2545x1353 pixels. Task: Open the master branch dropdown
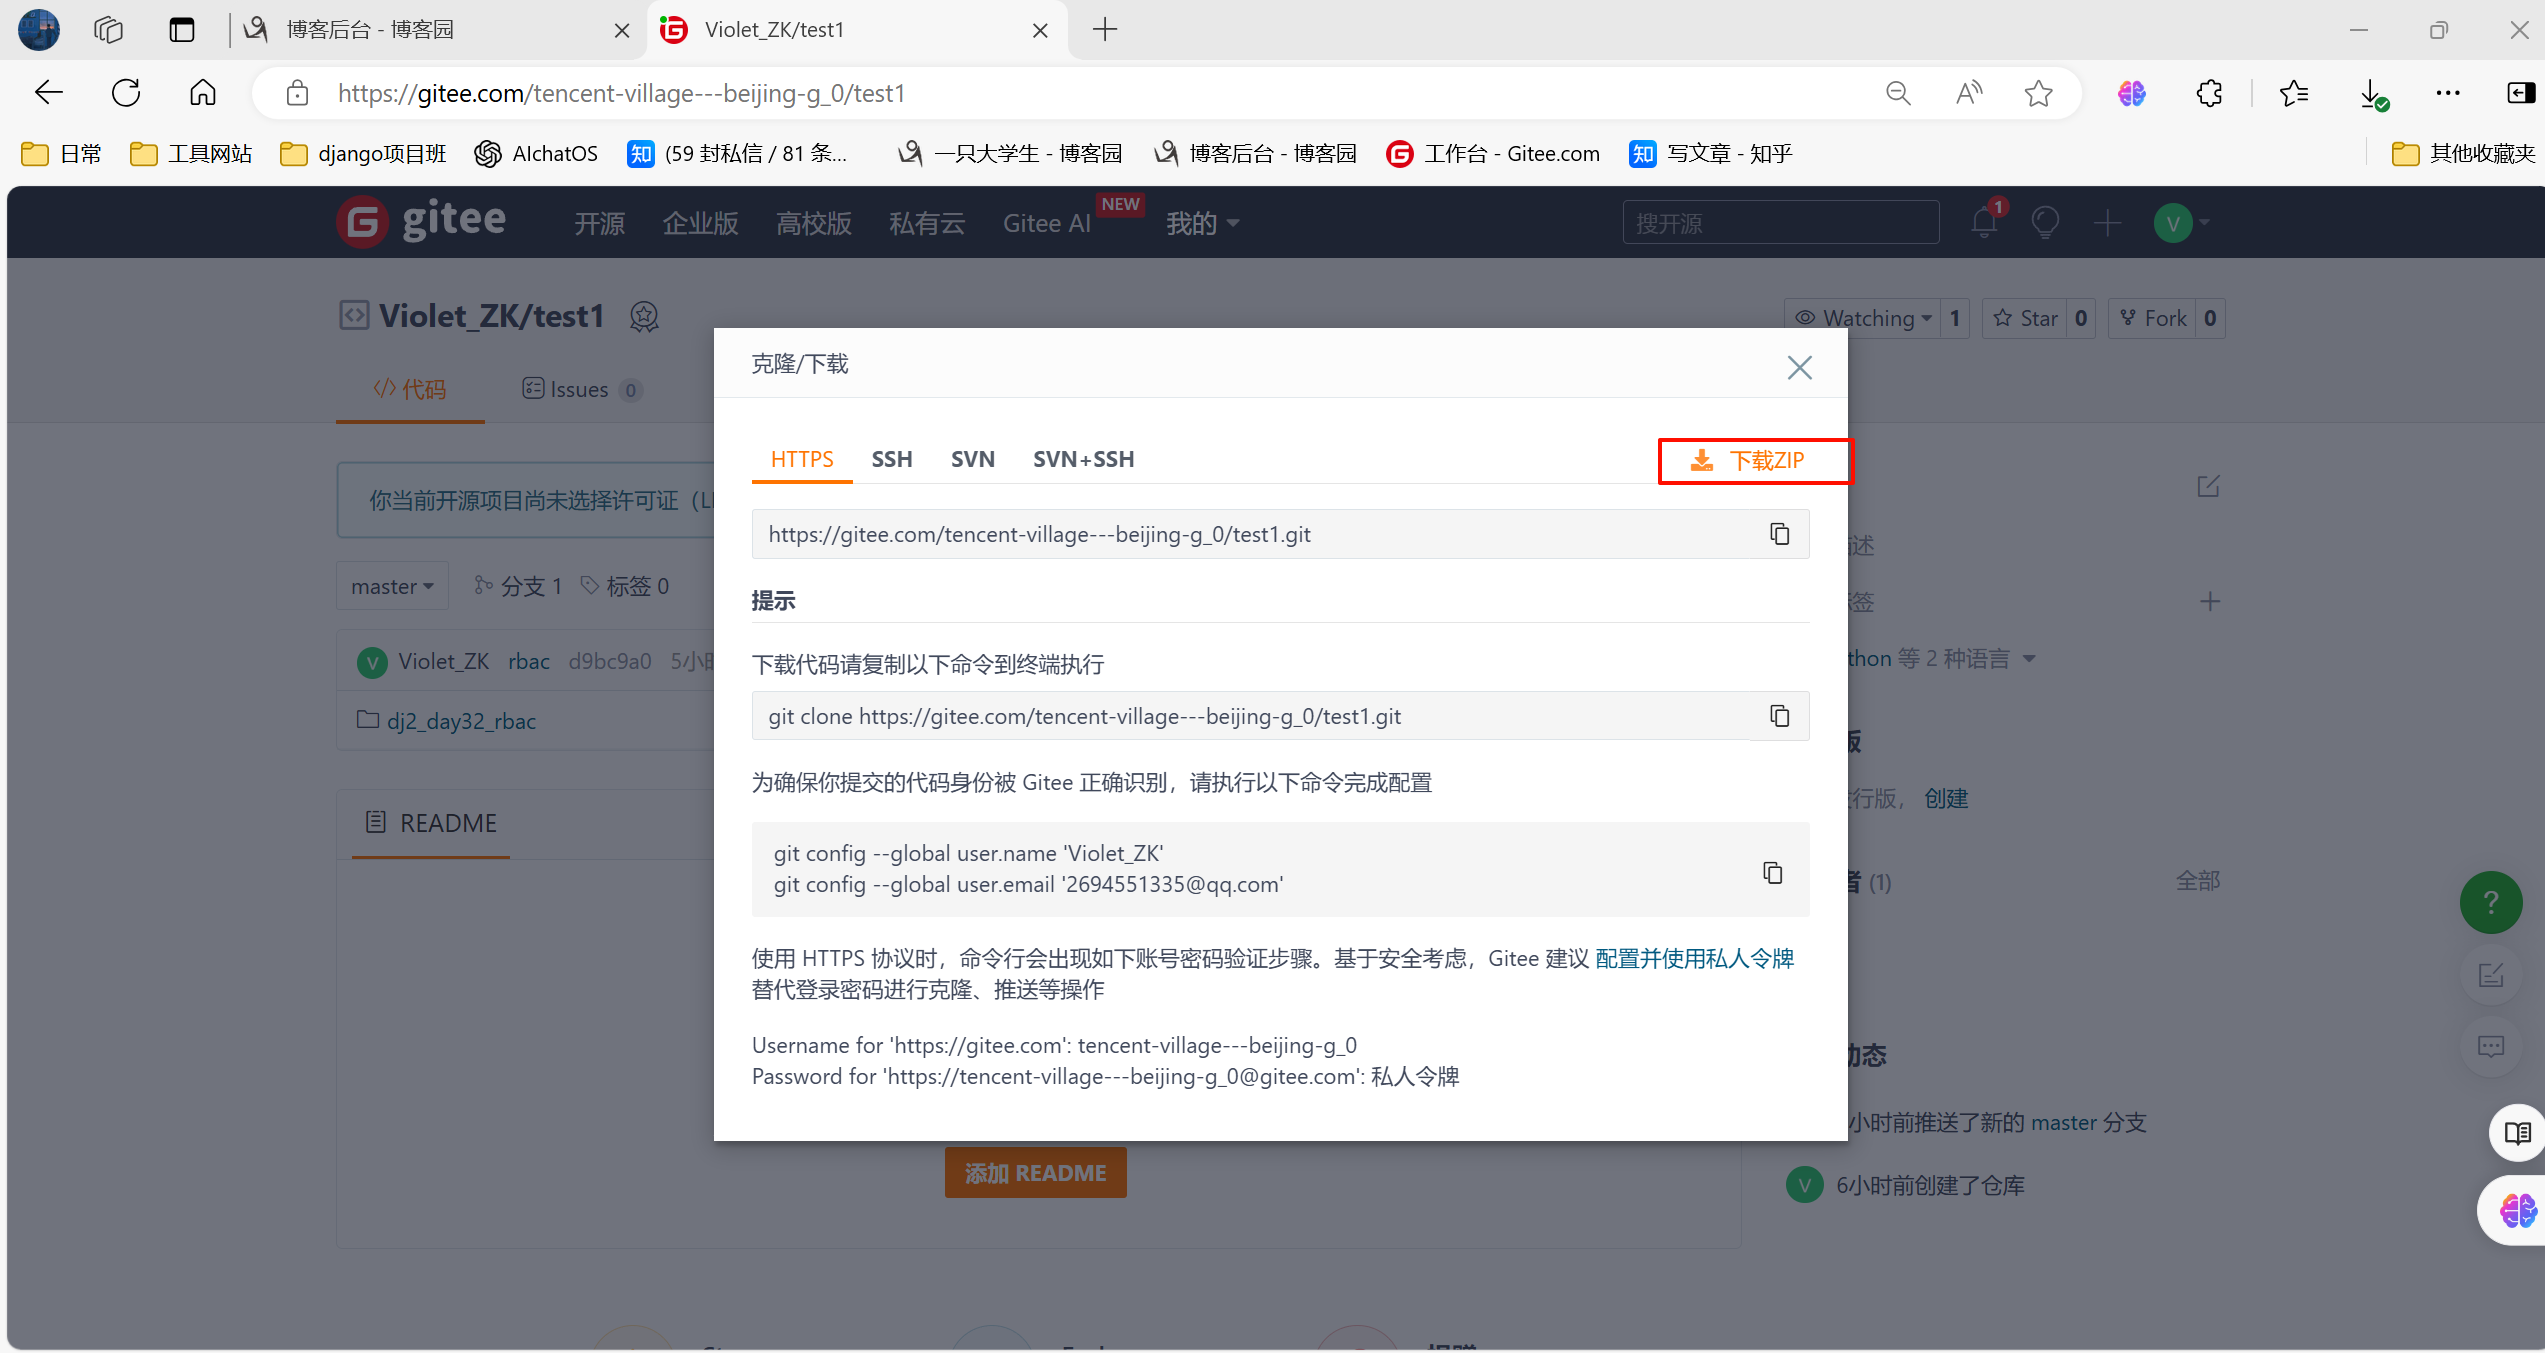point(392,586)
